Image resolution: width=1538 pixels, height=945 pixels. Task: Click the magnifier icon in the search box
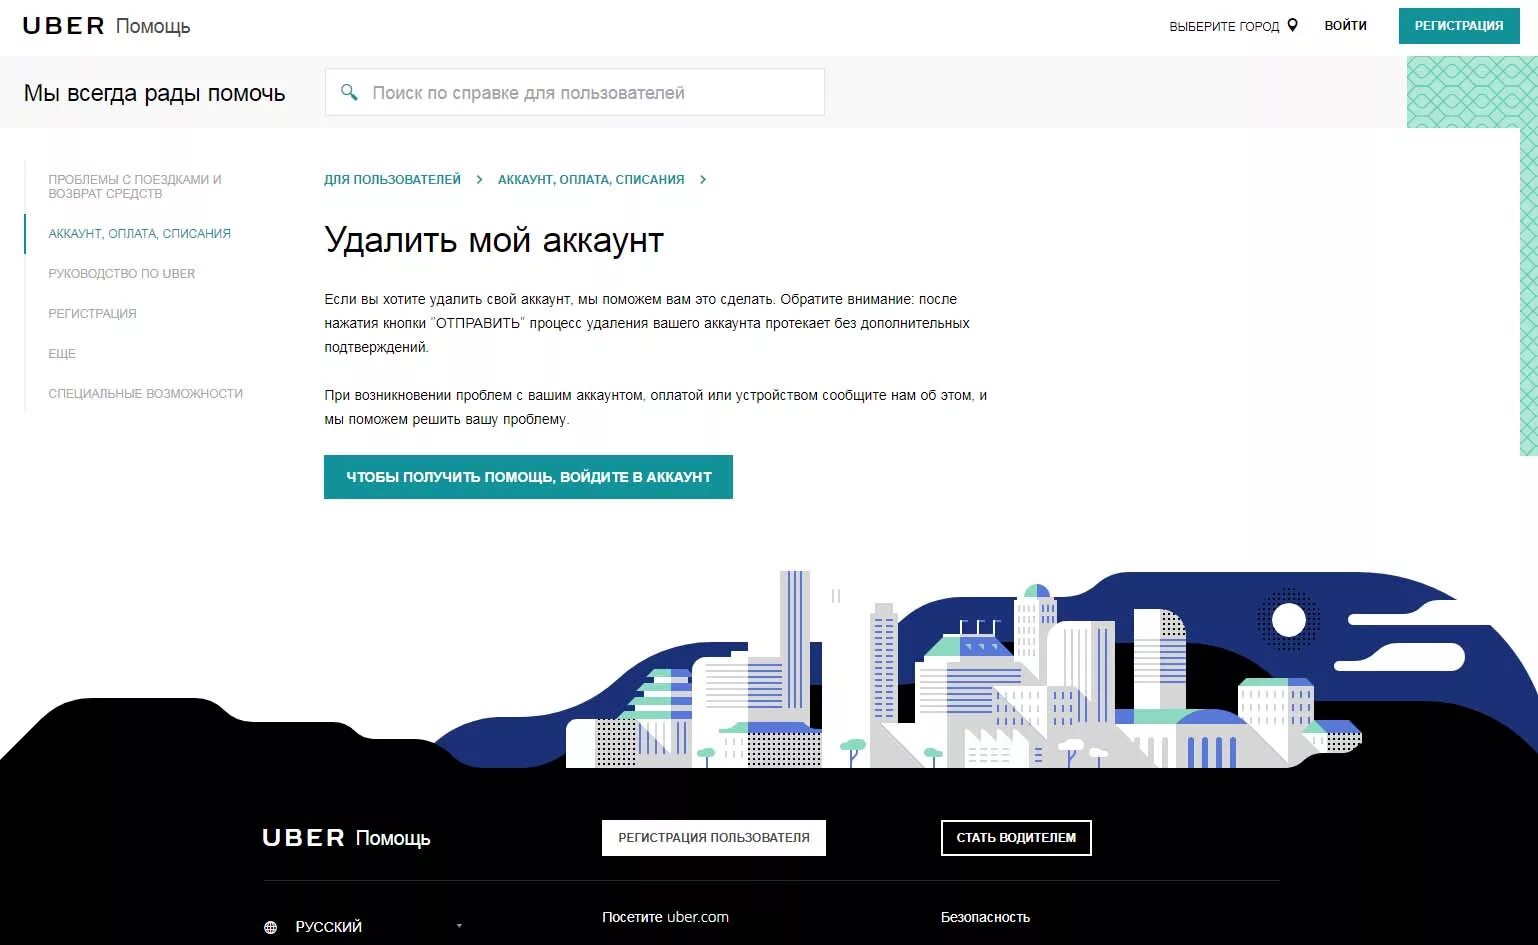click(349, 92)
